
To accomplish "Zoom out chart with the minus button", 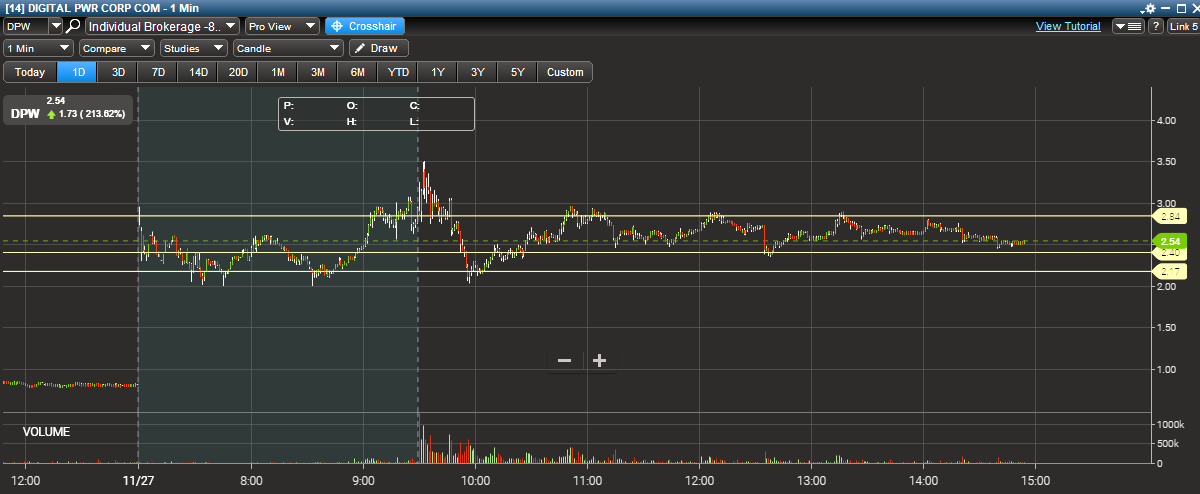I will click(x=565, y=361).
